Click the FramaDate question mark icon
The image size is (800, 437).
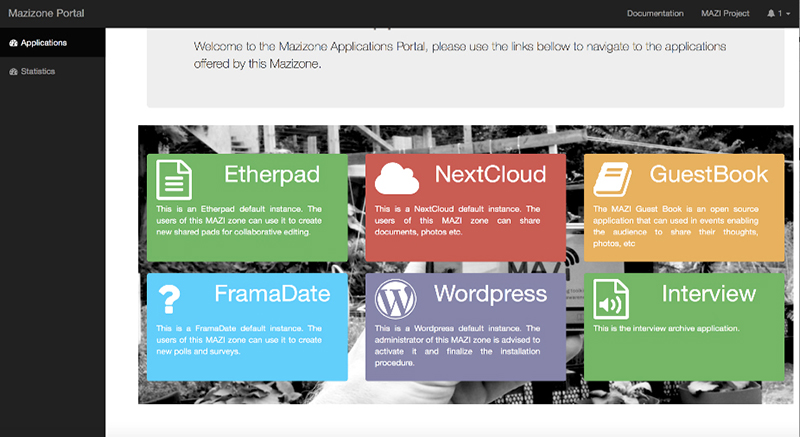point(169,299)
